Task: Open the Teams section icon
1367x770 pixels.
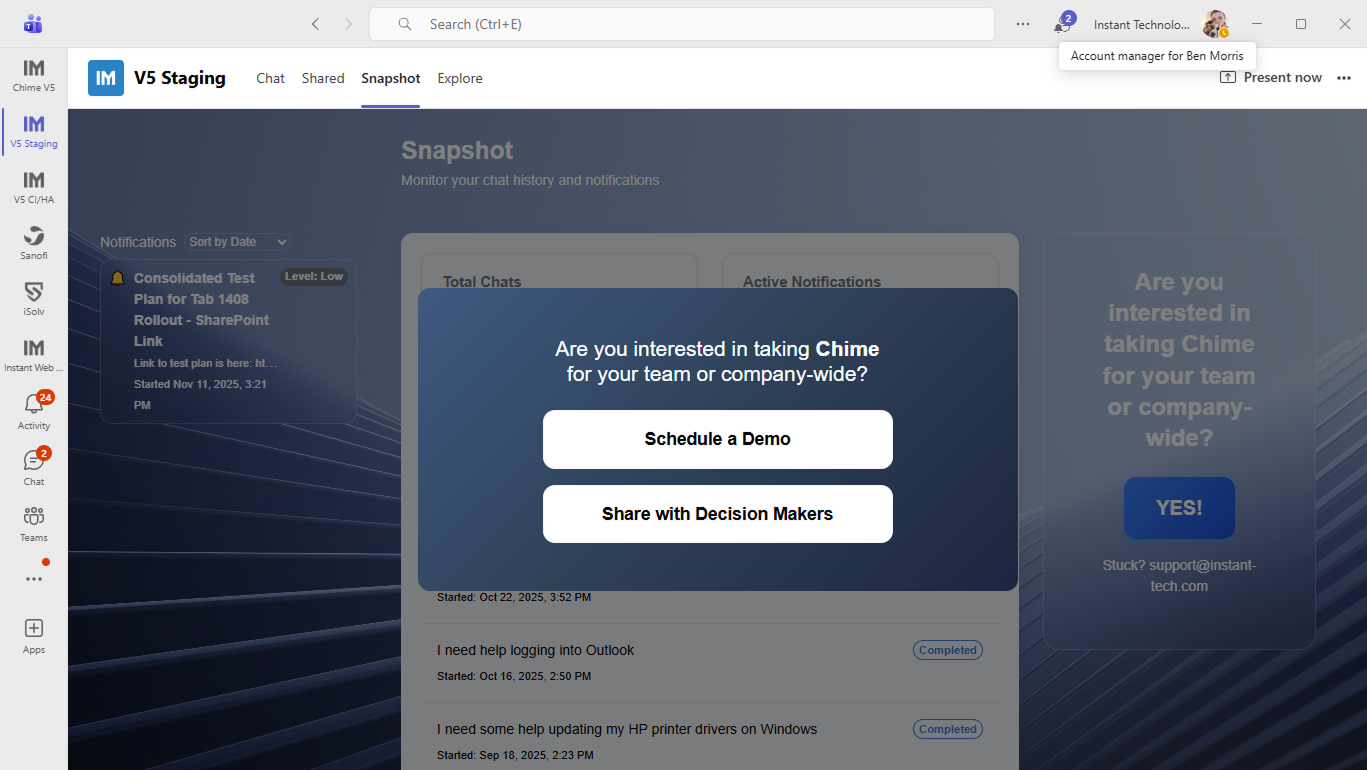Action: 34,523
